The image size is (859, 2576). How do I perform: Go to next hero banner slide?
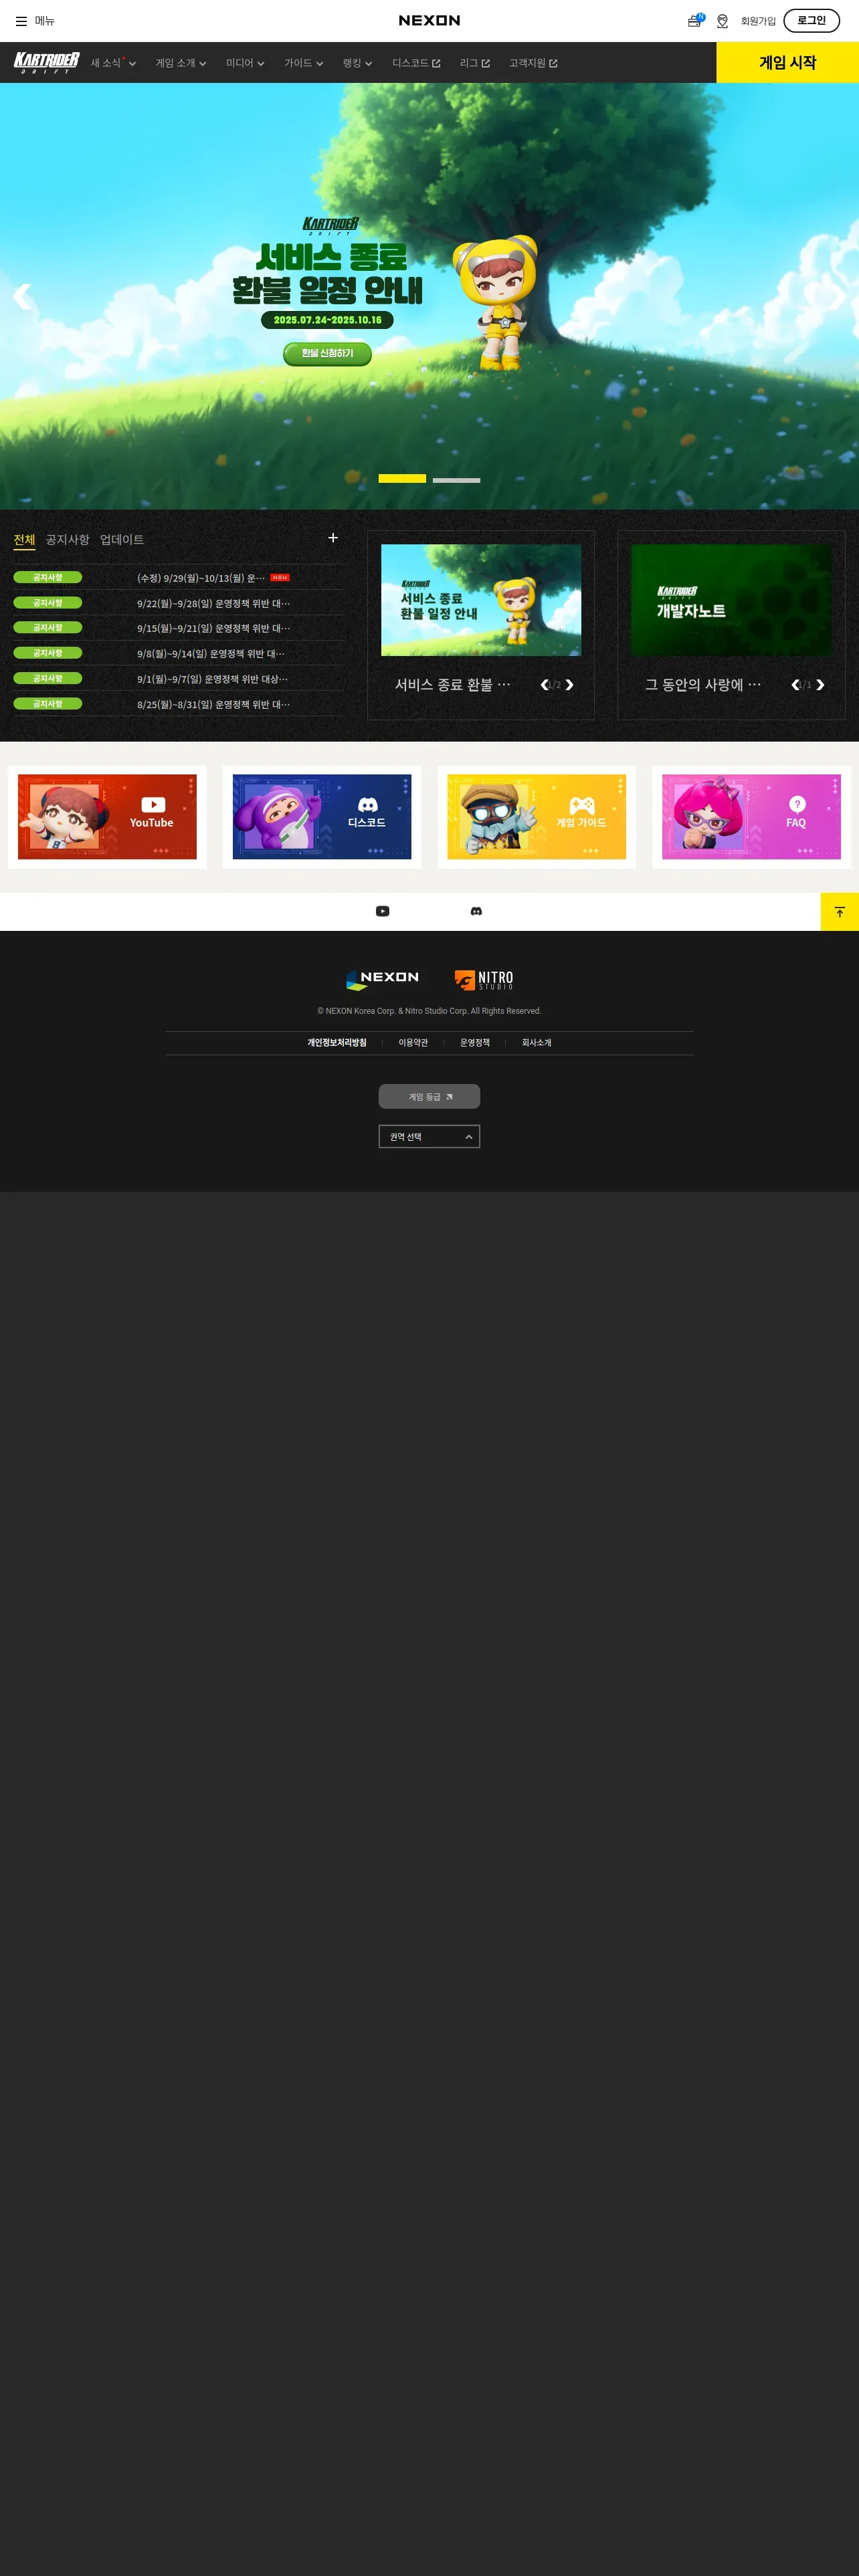(838, 296)
